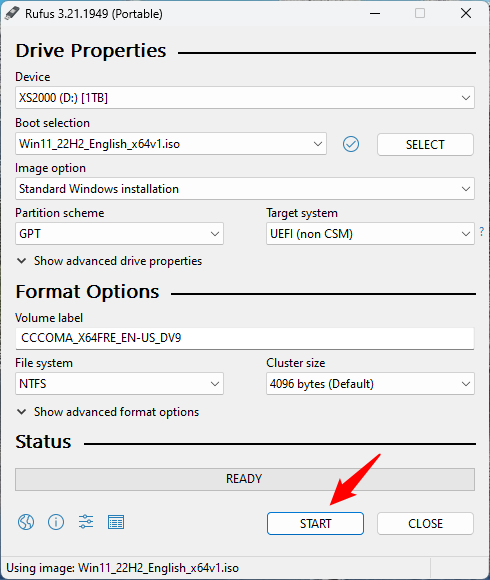This screenshot has height=580, width=490.
Task: Minimize the Rufus window
Action: pos(375,14)
